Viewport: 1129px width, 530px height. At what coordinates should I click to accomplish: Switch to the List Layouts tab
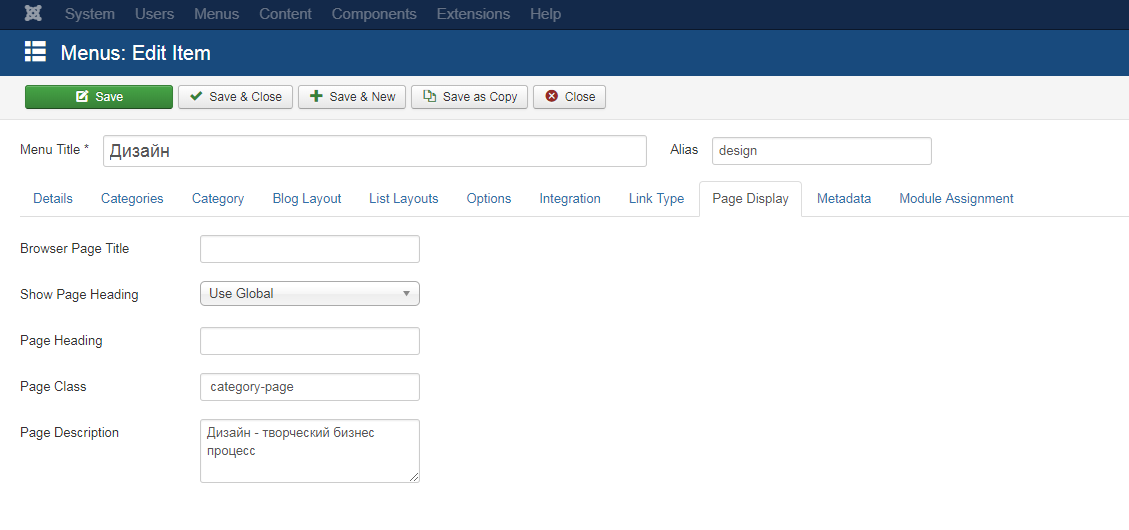click(403, 199)
